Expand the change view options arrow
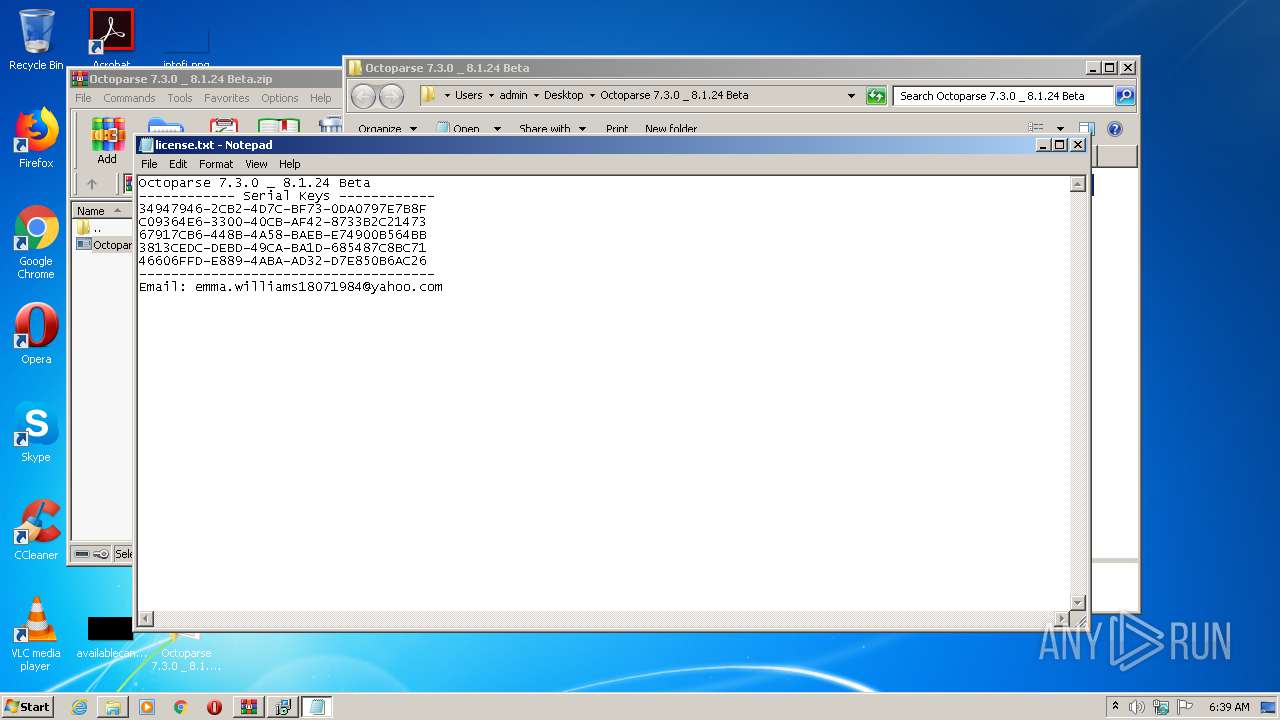The width and height of the screenshot is (1280, 720). click(1060, 129)
